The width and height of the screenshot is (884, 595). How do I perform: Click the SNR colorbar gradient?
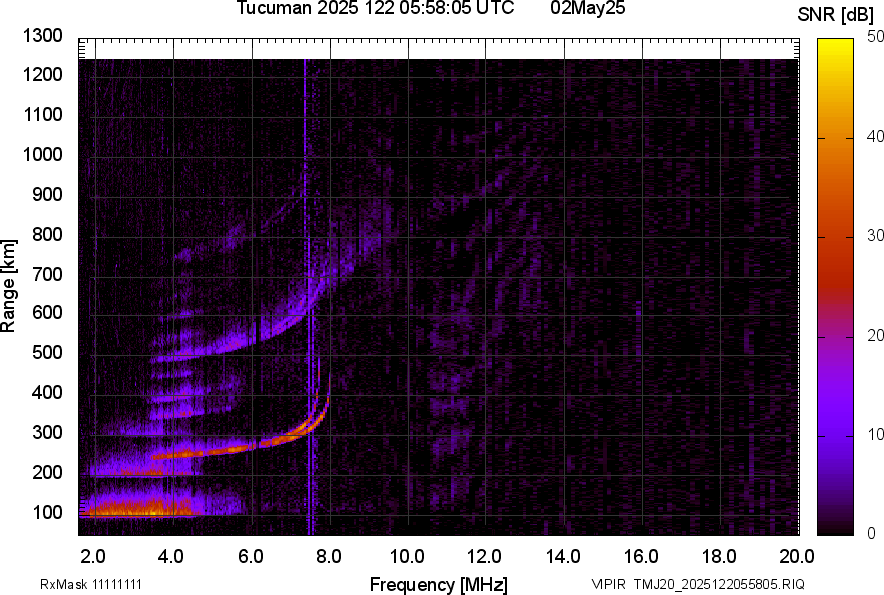[x=836, y=287]
